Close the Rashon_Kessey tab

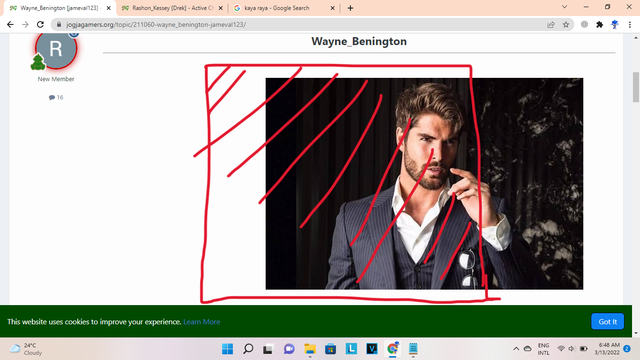coord(220,8)
